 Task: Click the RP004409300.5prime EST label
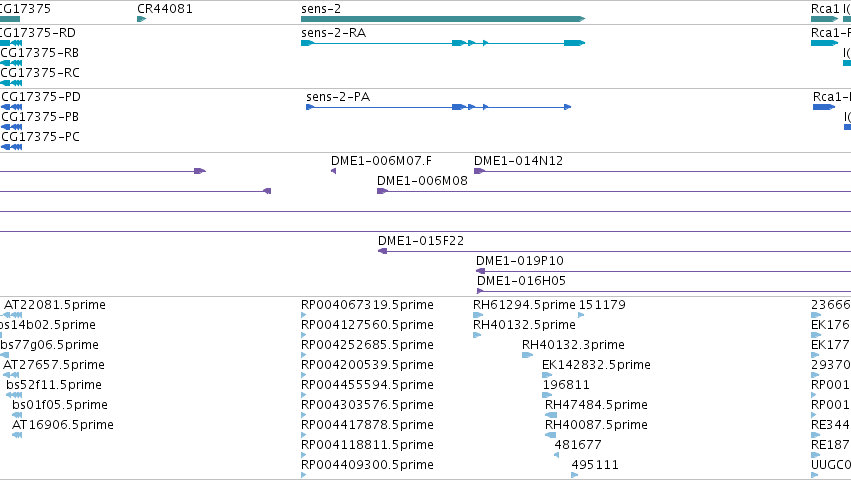[367, 465]
